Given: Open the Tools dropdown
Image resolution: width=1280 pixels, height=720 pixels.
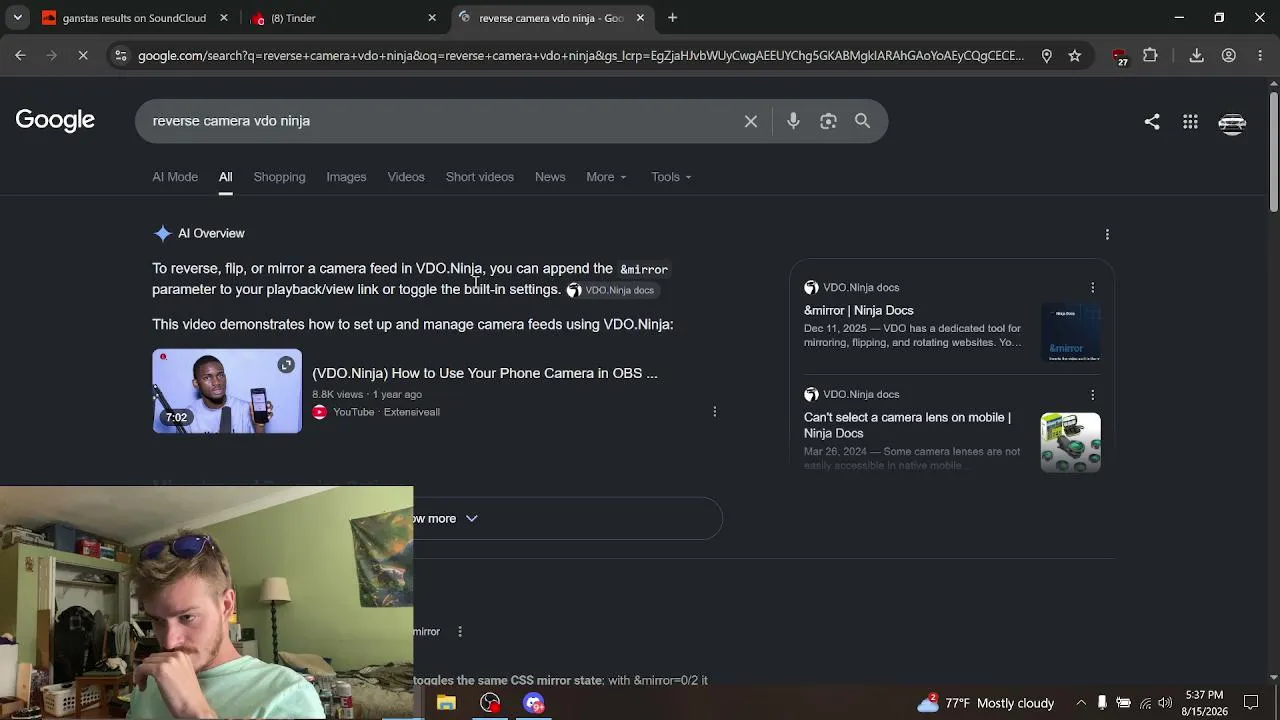Looking at the screenshot, I should pos(671,177).
